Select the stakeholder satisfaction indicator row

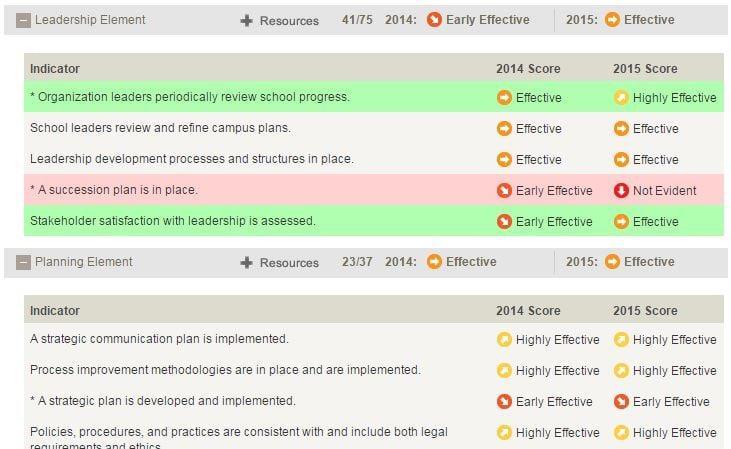coord(173,221)
